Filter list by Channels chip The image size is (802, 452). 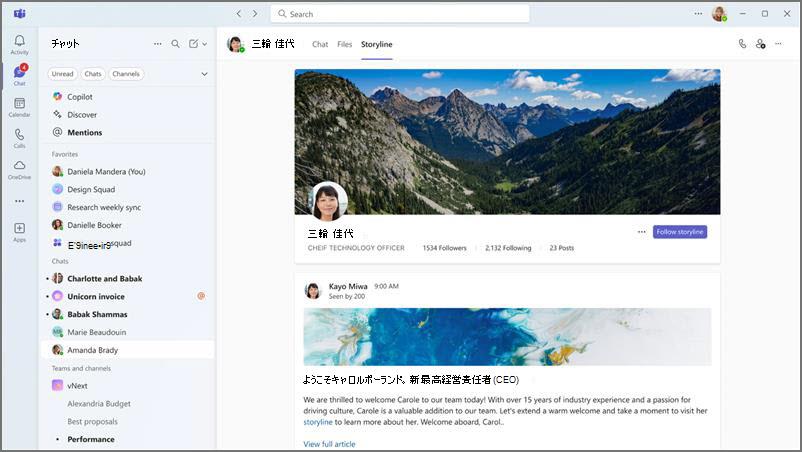click(126, 74)
